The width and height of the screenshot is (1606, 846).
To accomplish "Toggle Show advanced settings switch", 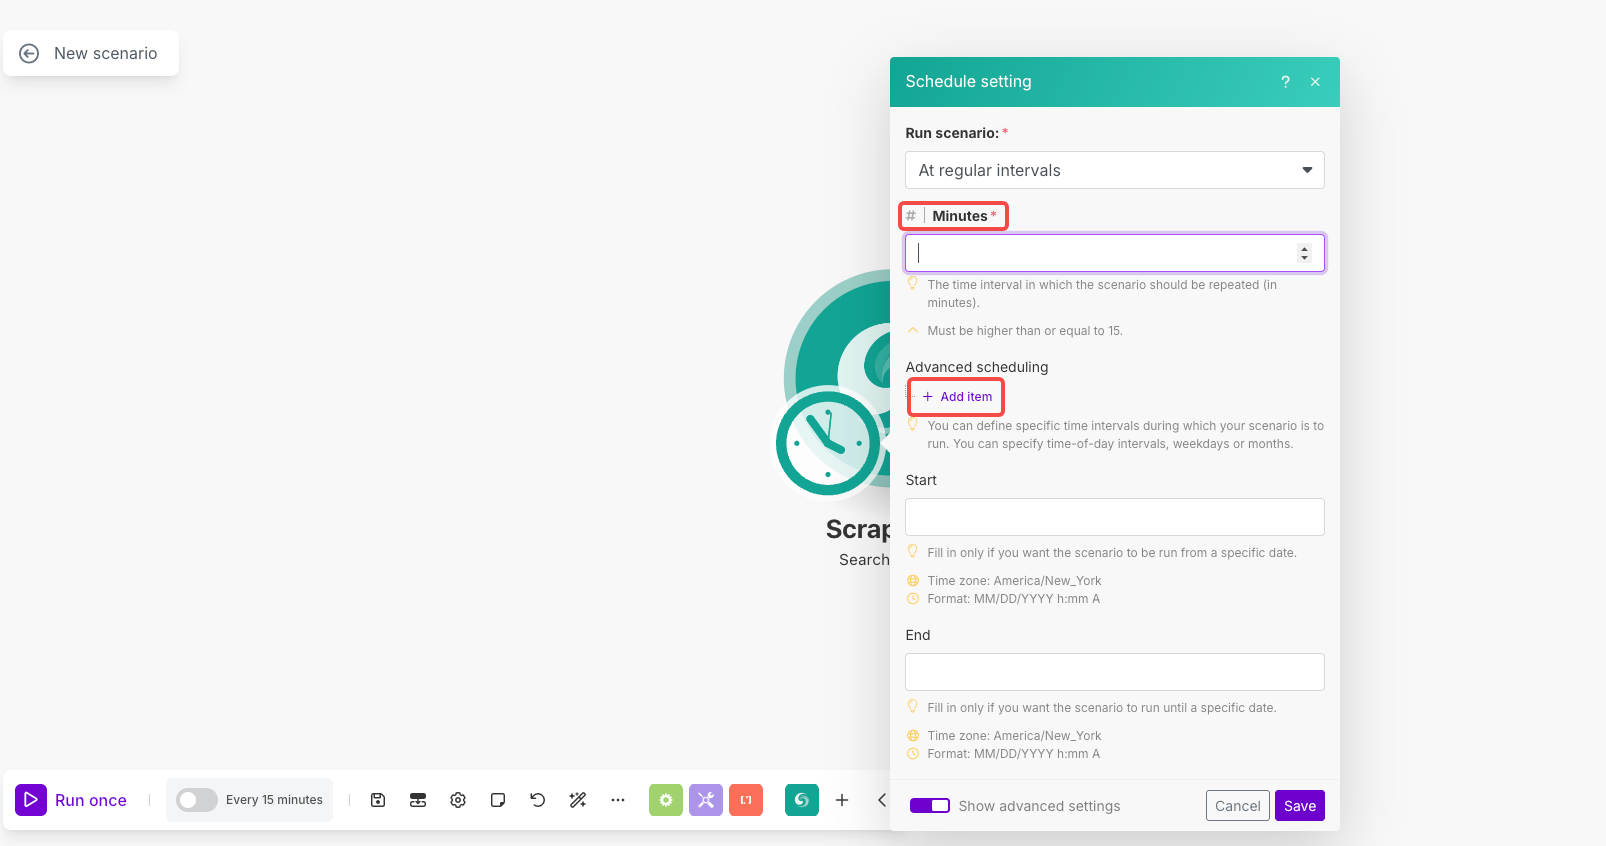I will tap(930, 806).
